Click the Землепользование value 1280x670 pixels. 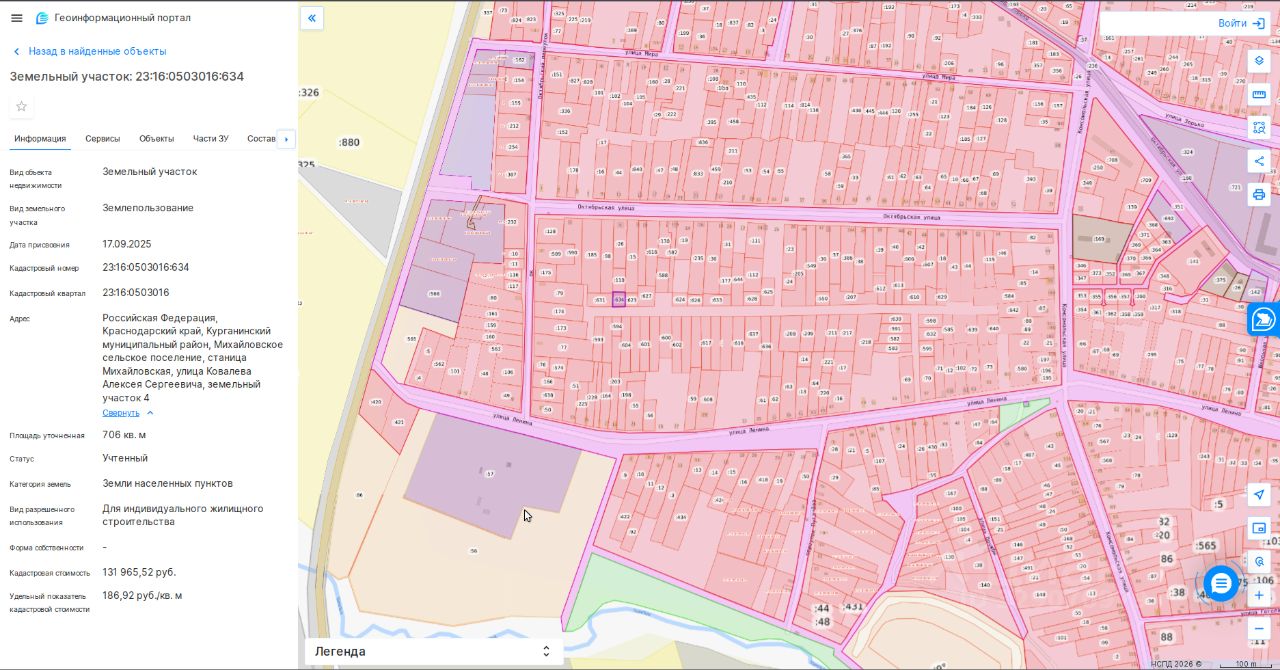[x=148, y=208]
